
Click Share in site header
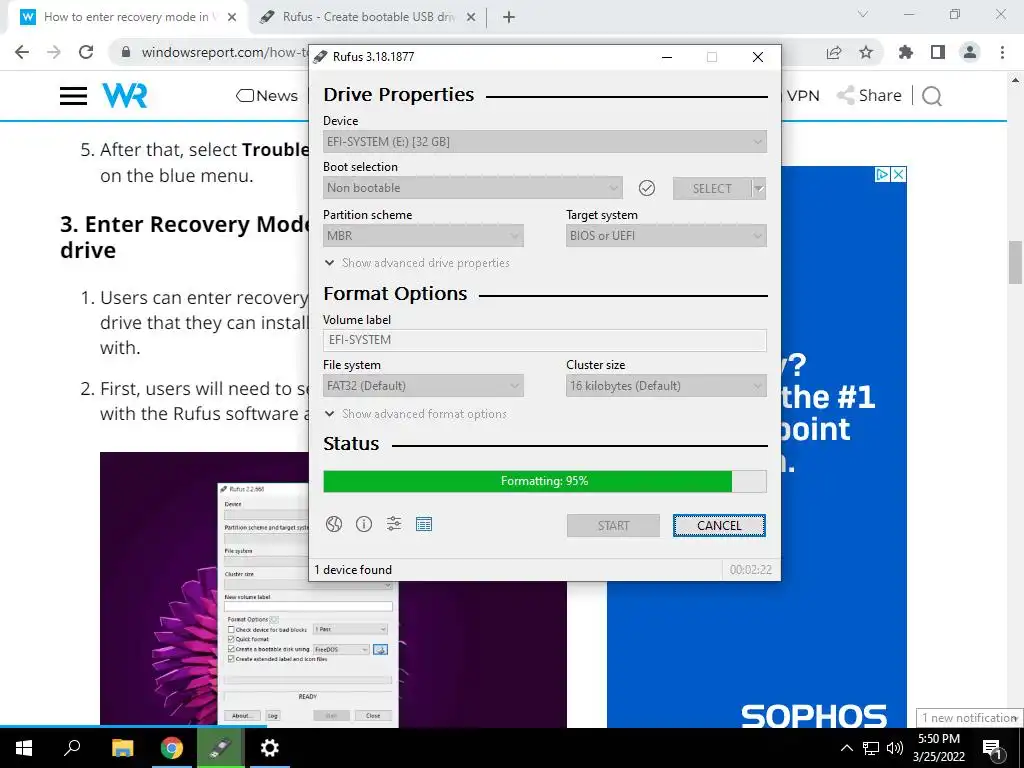[869, 96]
